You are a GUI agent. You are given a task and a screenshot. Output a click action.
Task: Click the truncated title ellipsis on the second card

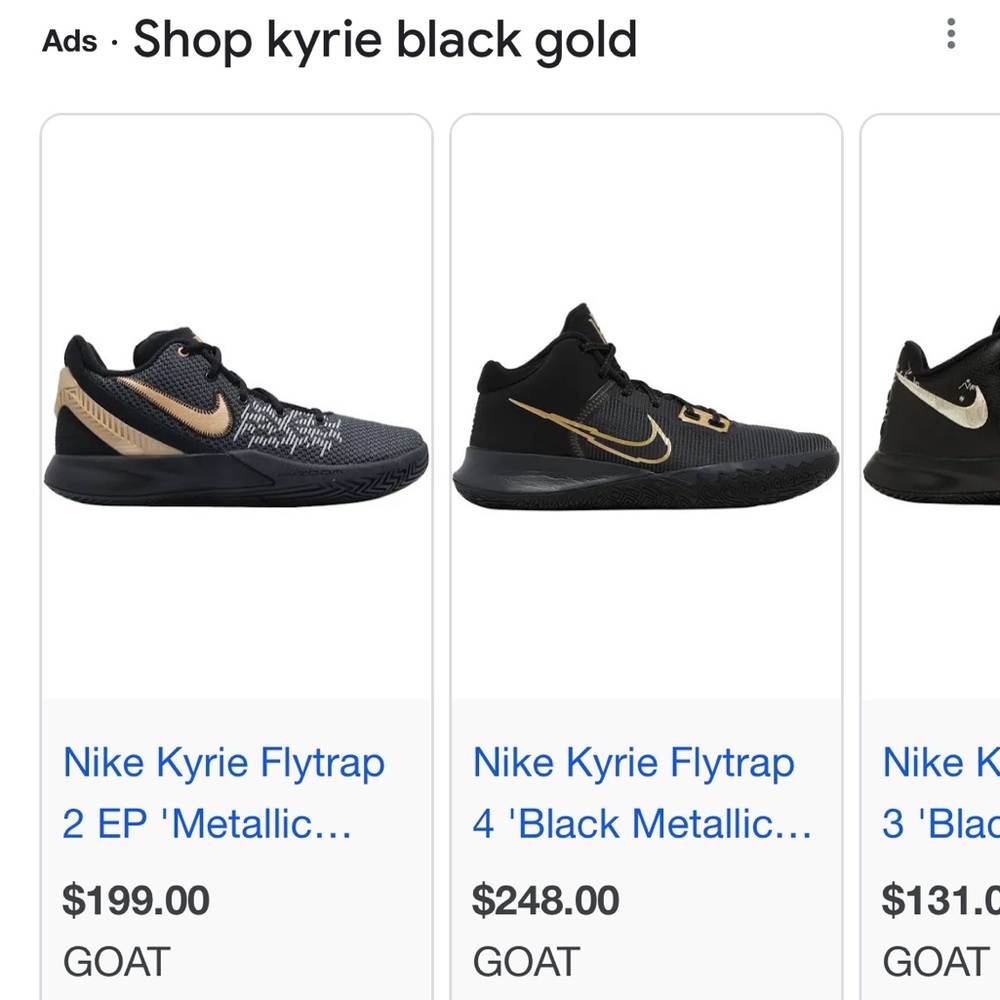798,823
